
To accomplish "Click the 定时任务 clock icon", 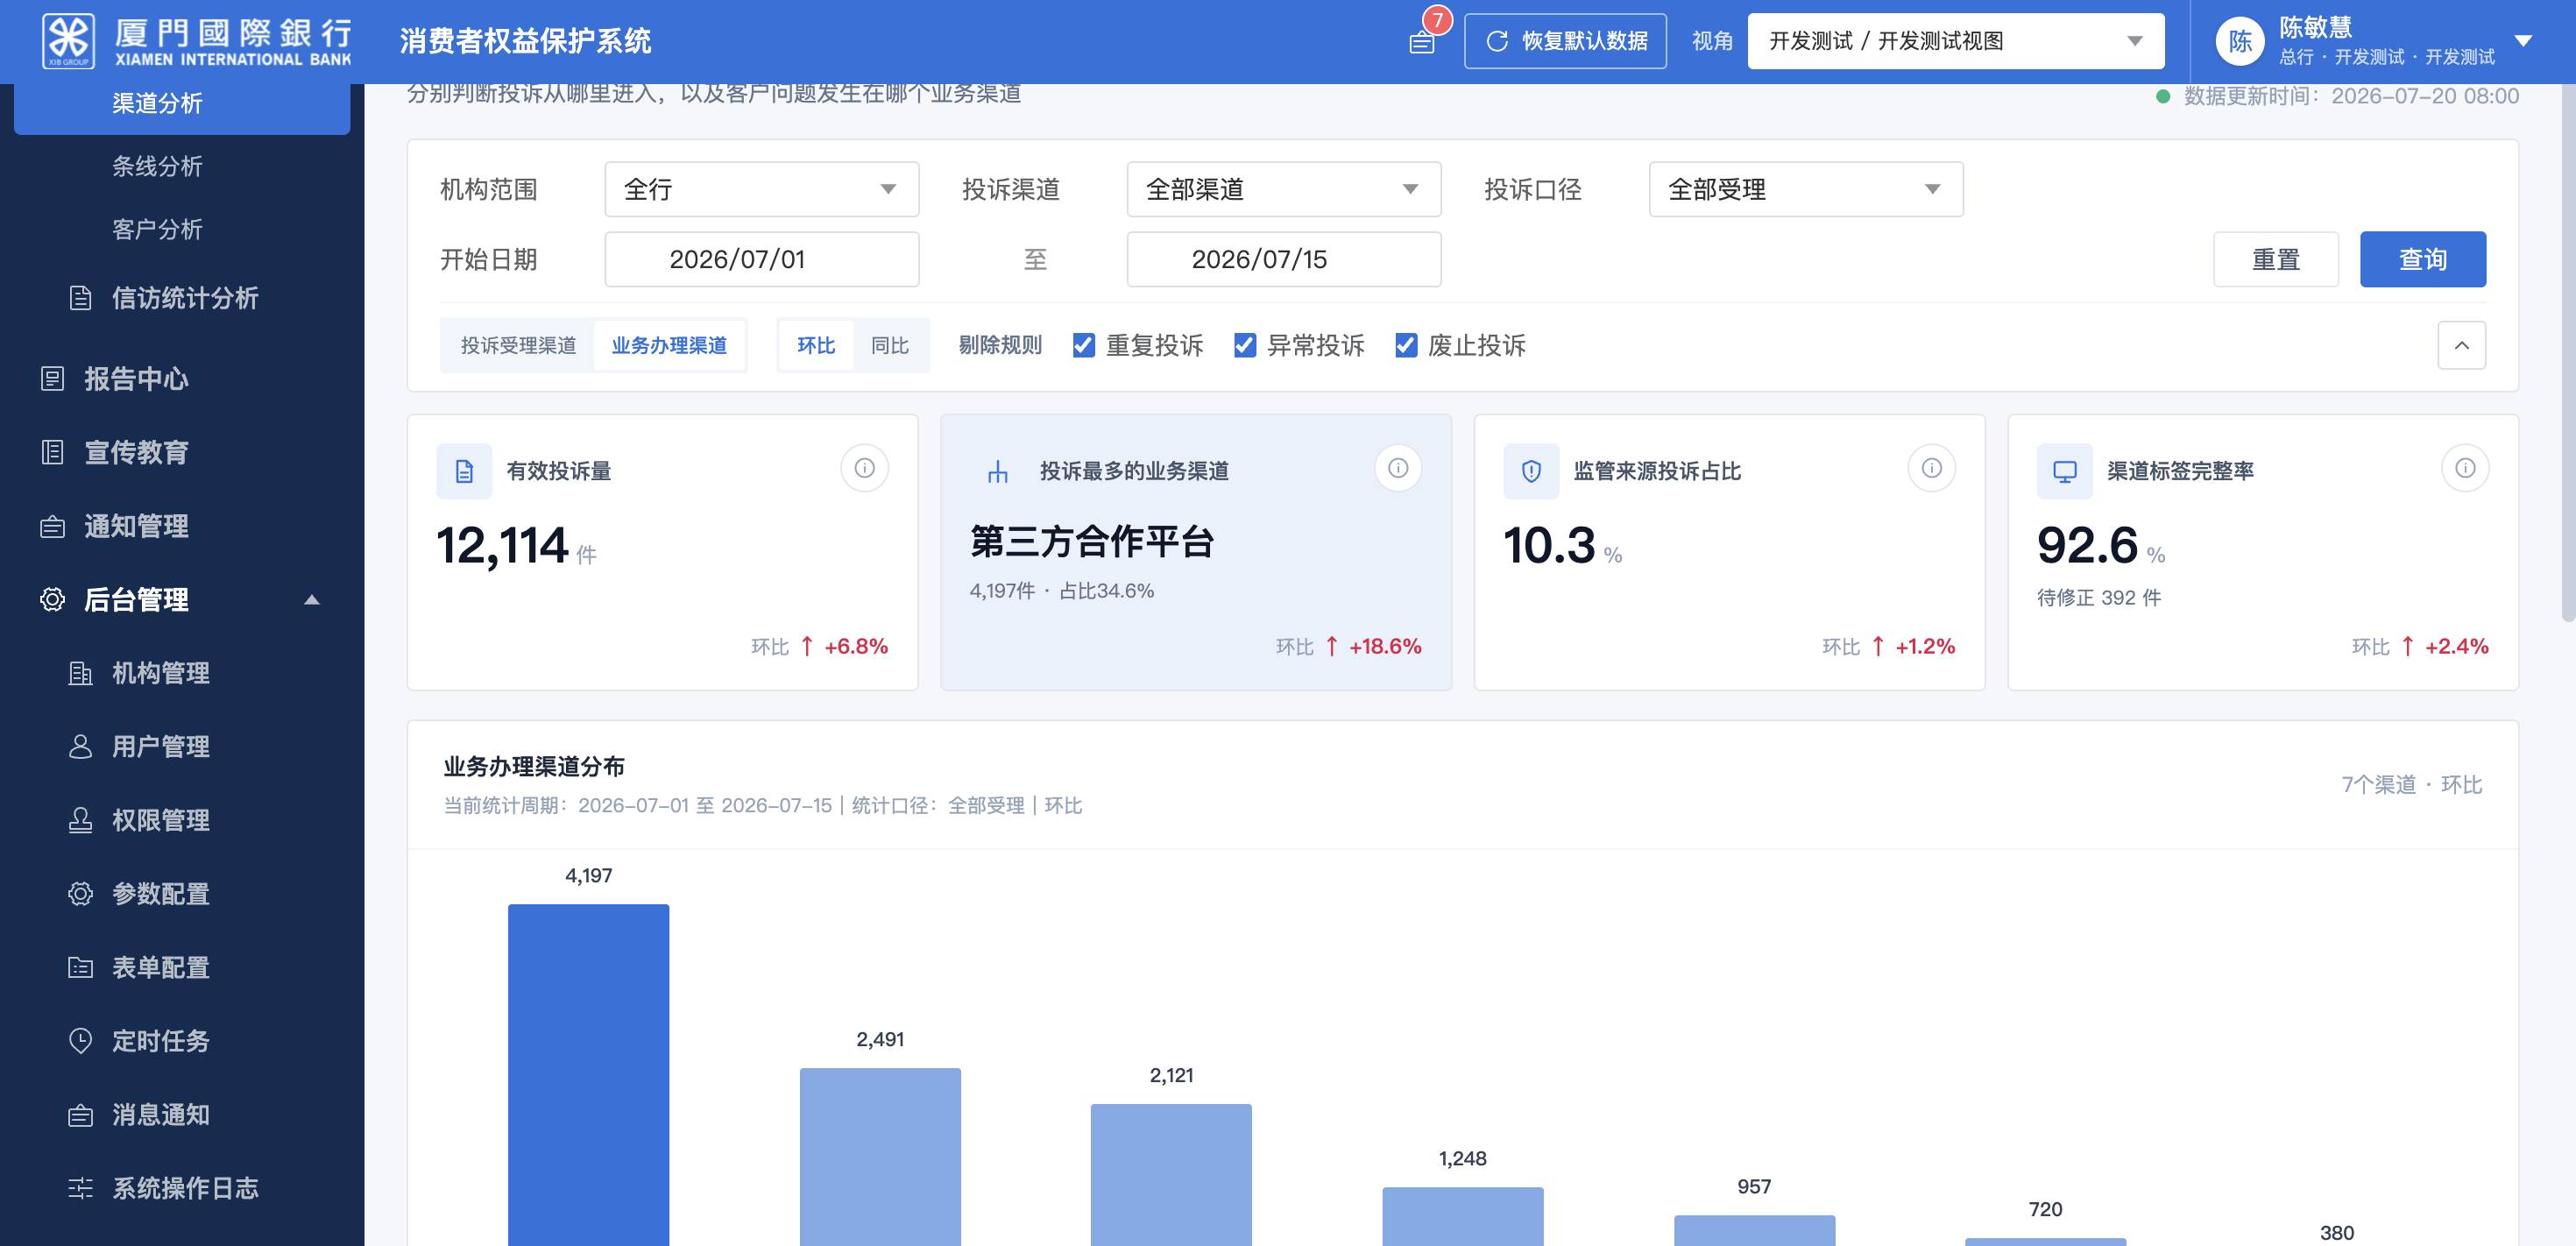I will pos(81,1041).
